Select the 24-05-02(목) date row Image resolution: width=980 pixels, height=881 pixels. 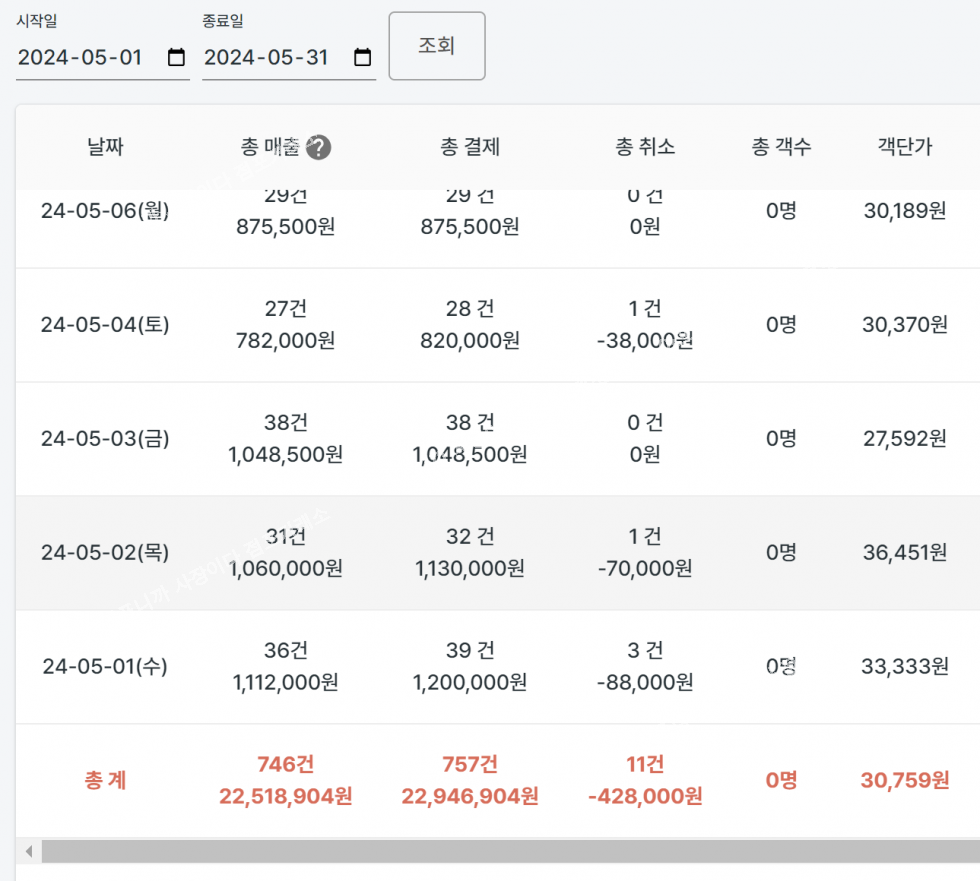pos(105,553)
